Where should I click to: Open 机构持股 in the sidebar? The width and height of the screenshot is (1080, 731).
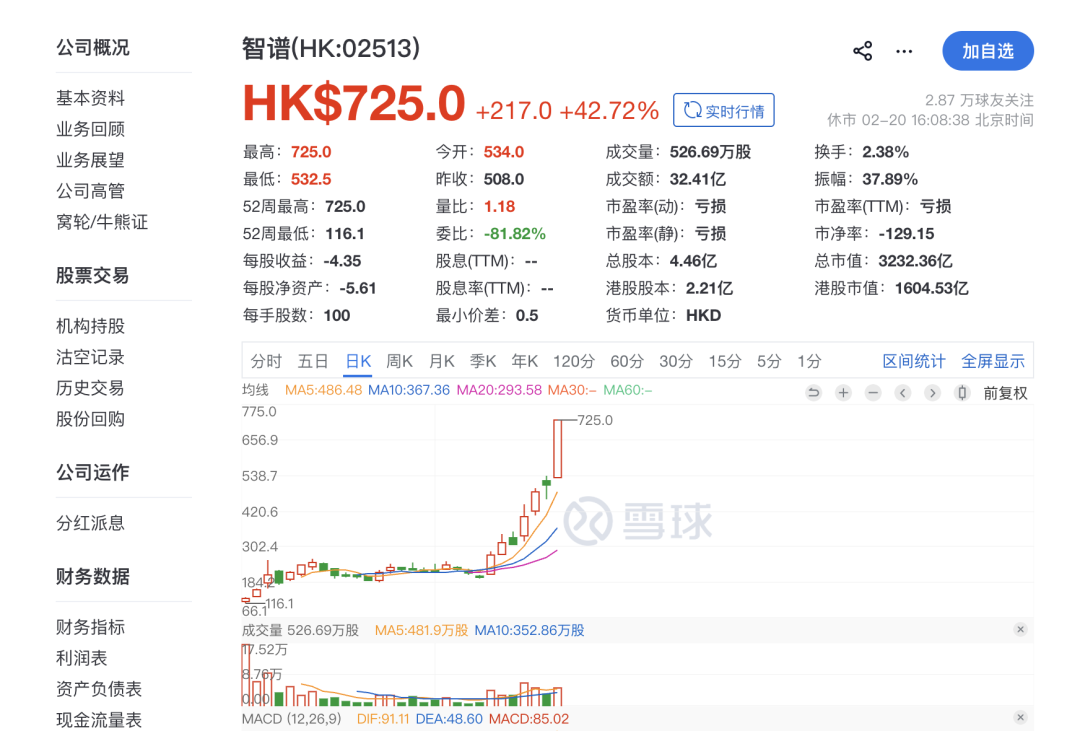tap(90, 327)
